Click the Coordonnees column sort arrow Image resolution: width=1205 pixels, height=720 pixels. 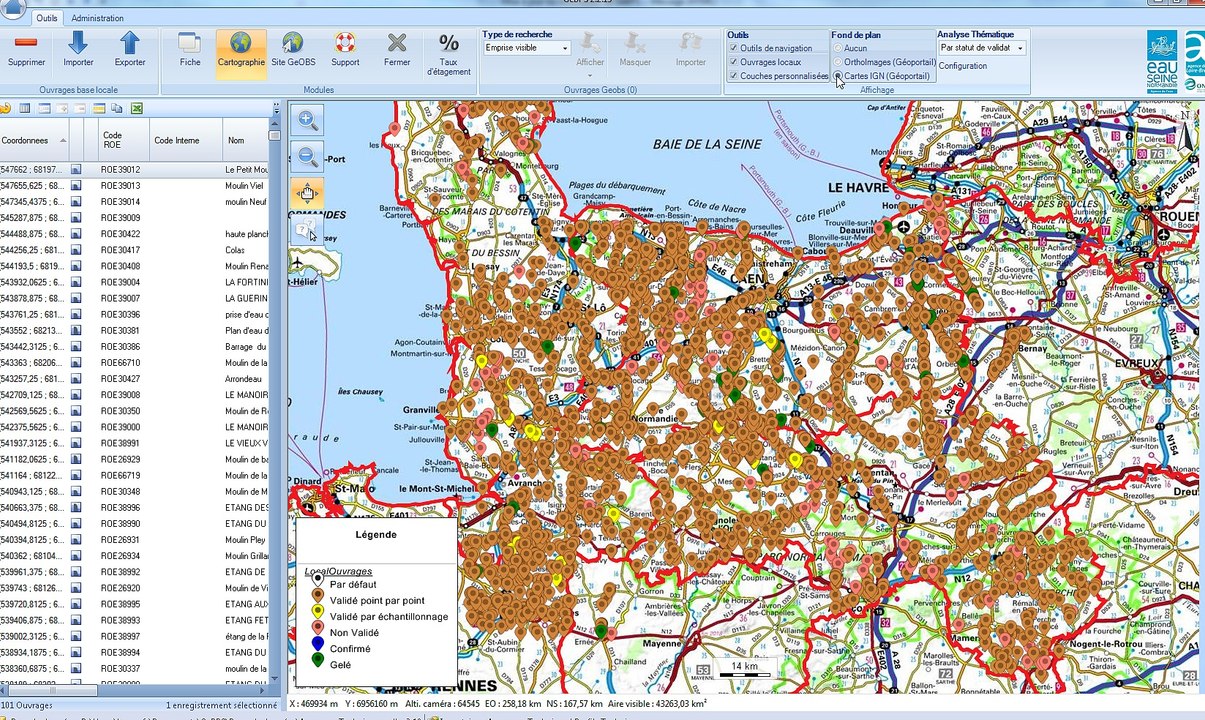(x=63, y=141)
